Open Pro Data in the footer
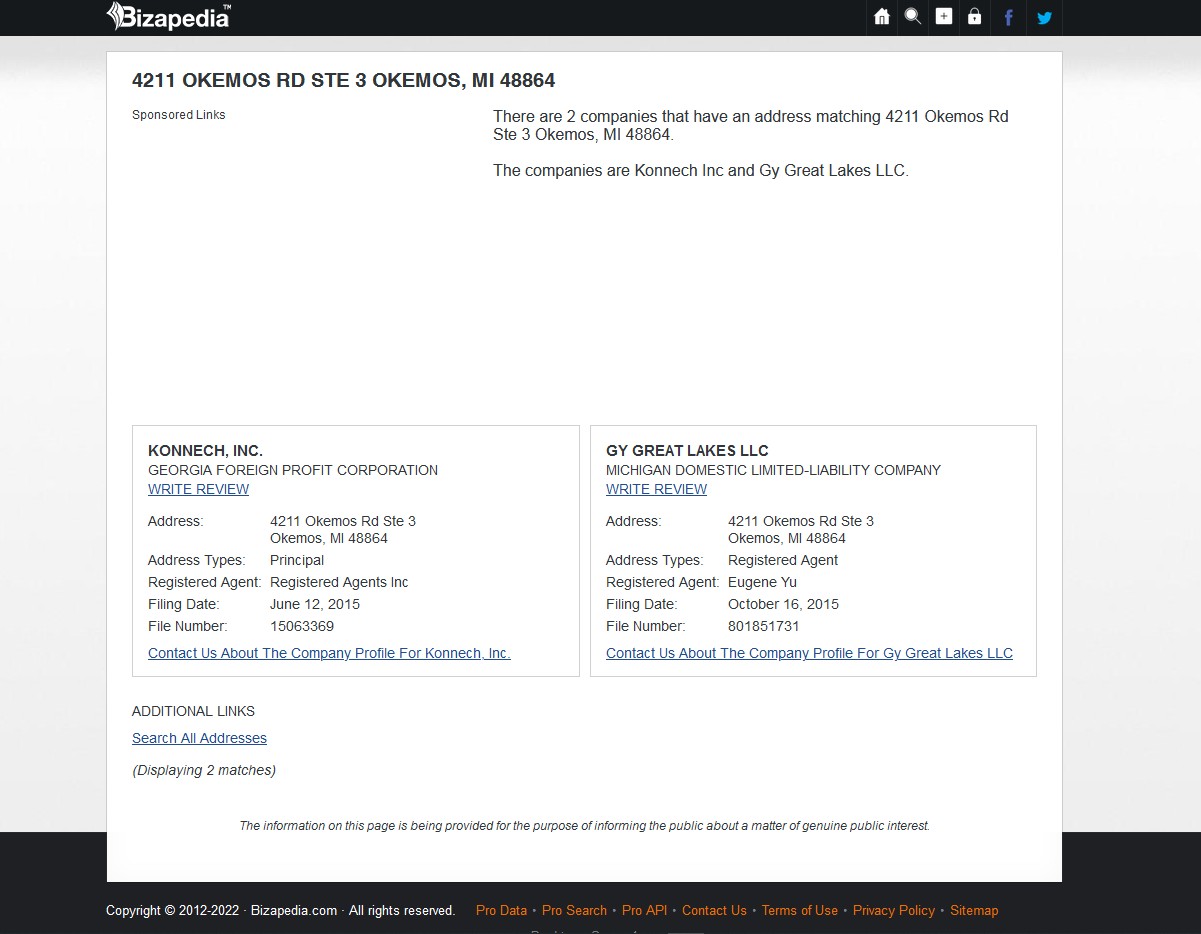 pyautogui.click(x=501, y=910)
